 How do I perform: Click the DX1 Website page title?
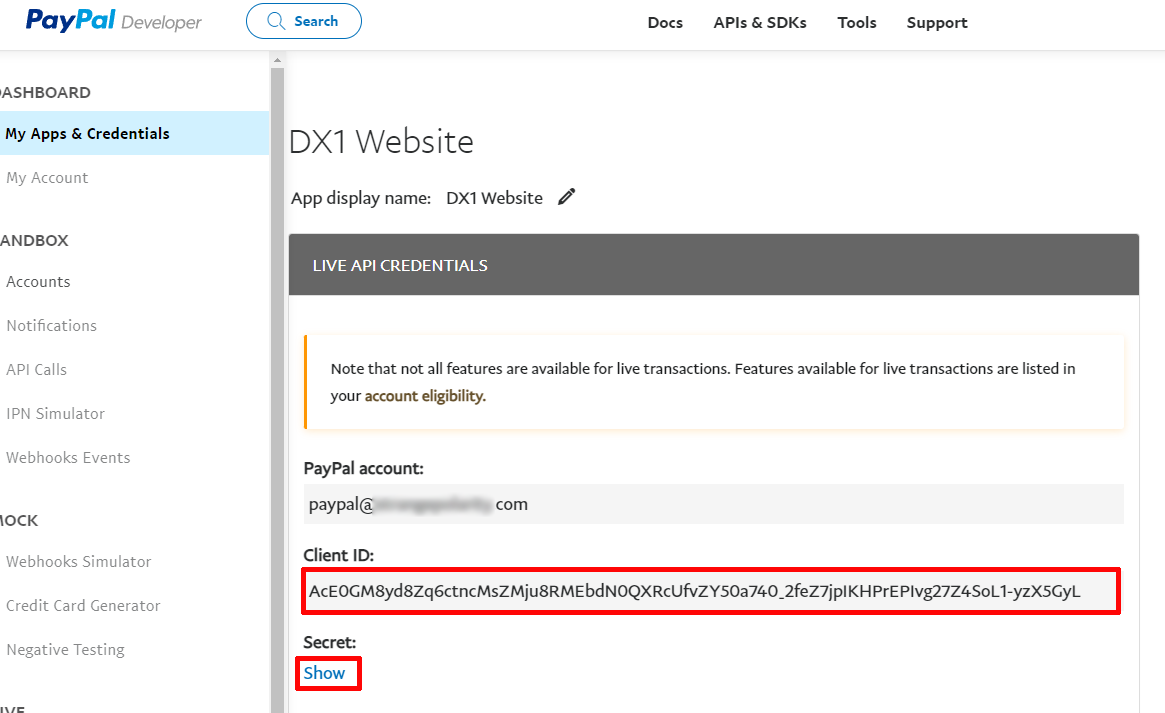click(x=381, y=141)
